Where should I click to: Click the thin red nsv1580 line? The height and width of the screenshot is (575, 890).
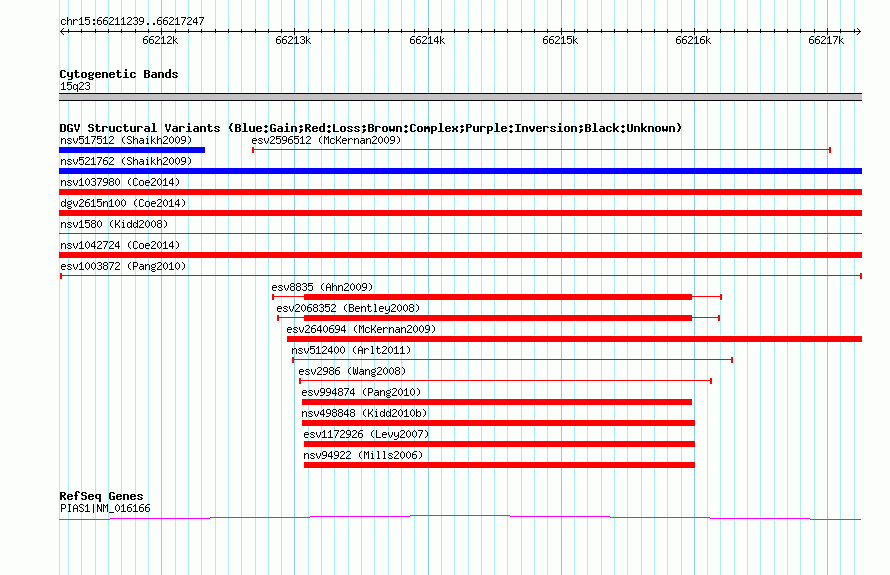click(x=460, y=233)
